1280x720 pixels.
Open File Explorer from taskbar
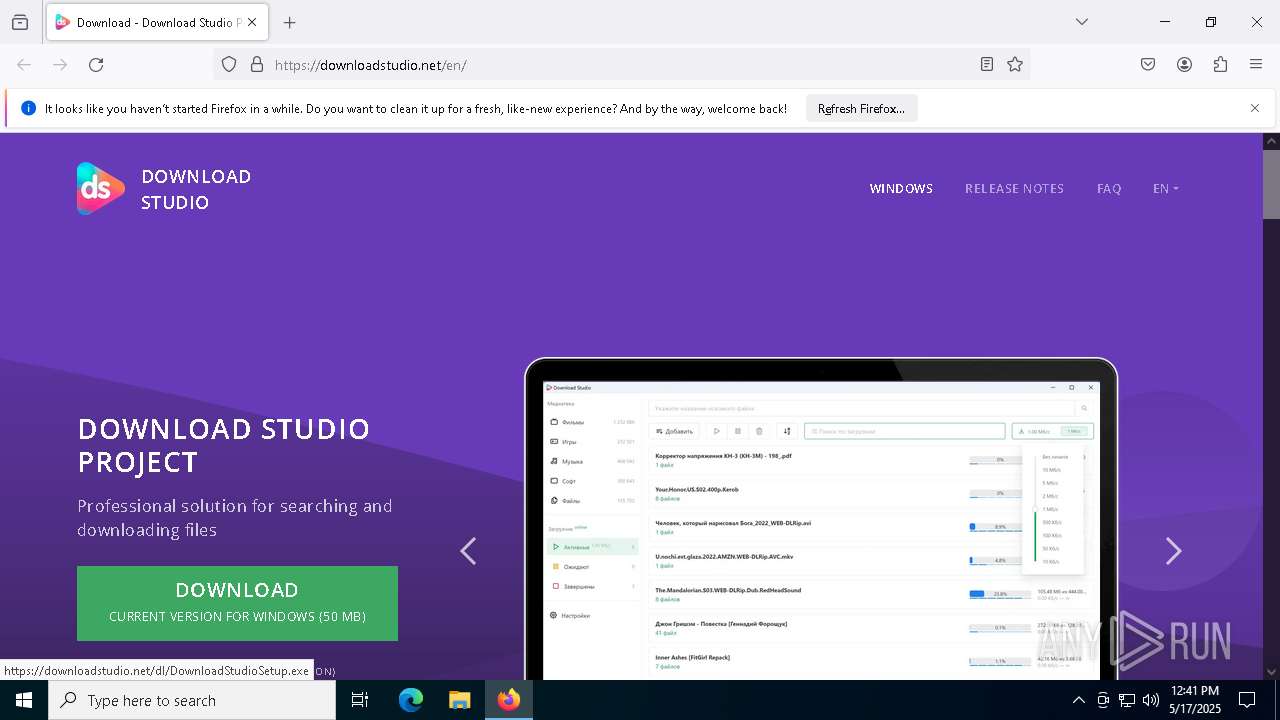tap(459, 700)
